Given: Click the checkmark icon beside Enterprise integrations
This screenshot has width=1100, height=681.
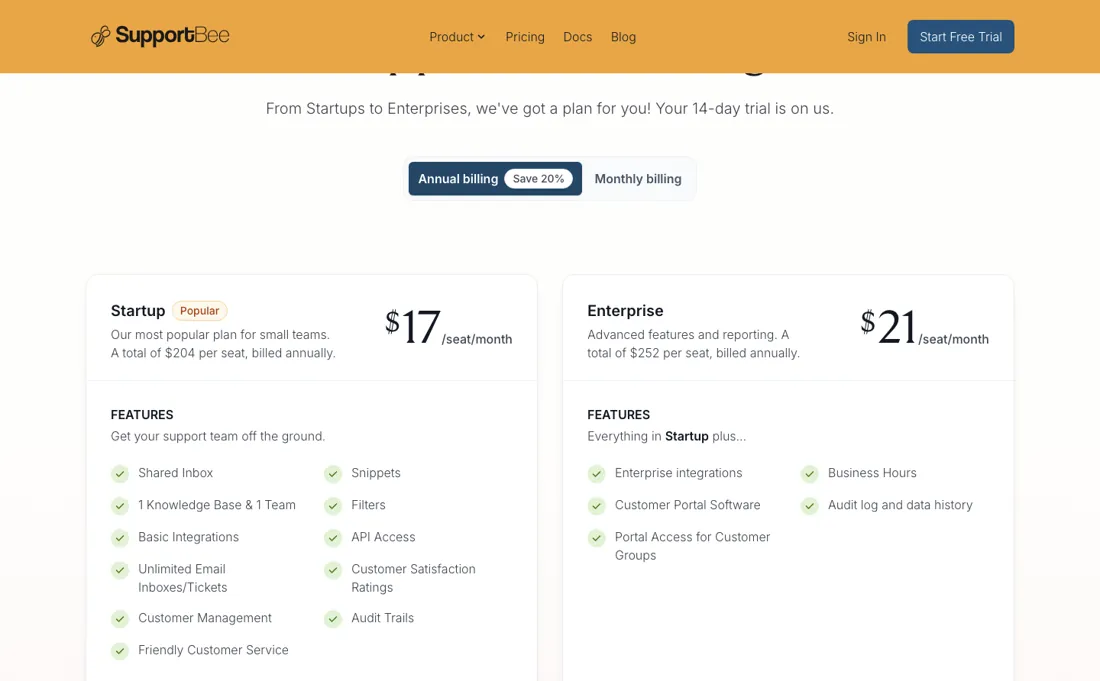Looking at the screenshot, I should pyautogui.click(x=596, y=473).
